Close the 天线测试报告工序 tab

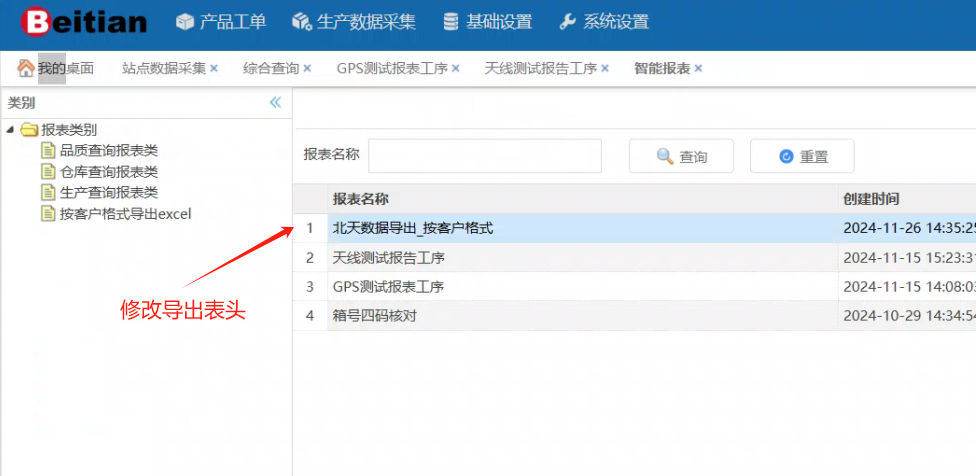click(605, 68)
